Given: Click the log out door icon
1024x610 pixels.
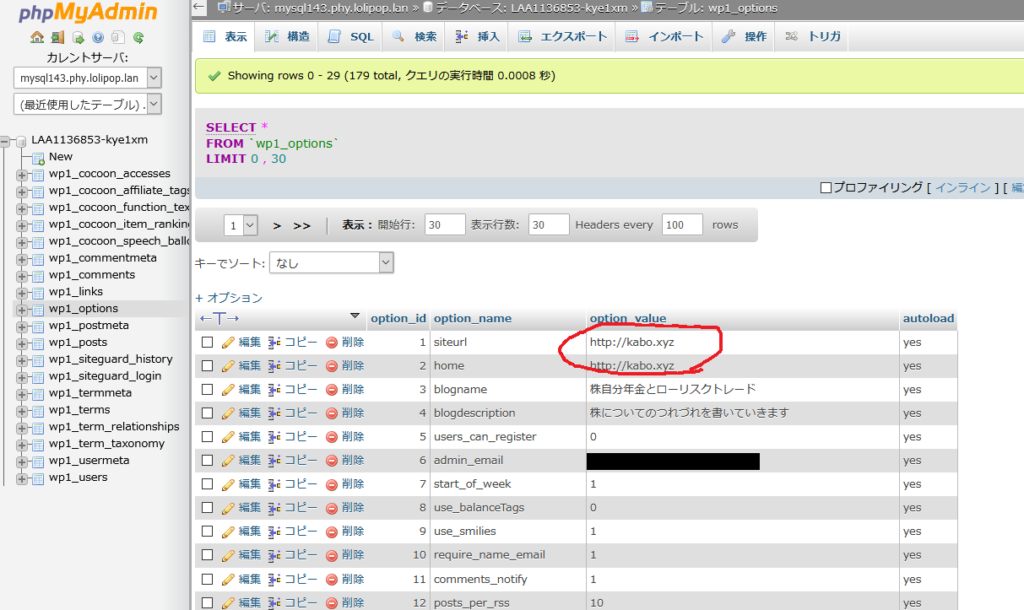Looking at the screenshot, I should 58,38.
